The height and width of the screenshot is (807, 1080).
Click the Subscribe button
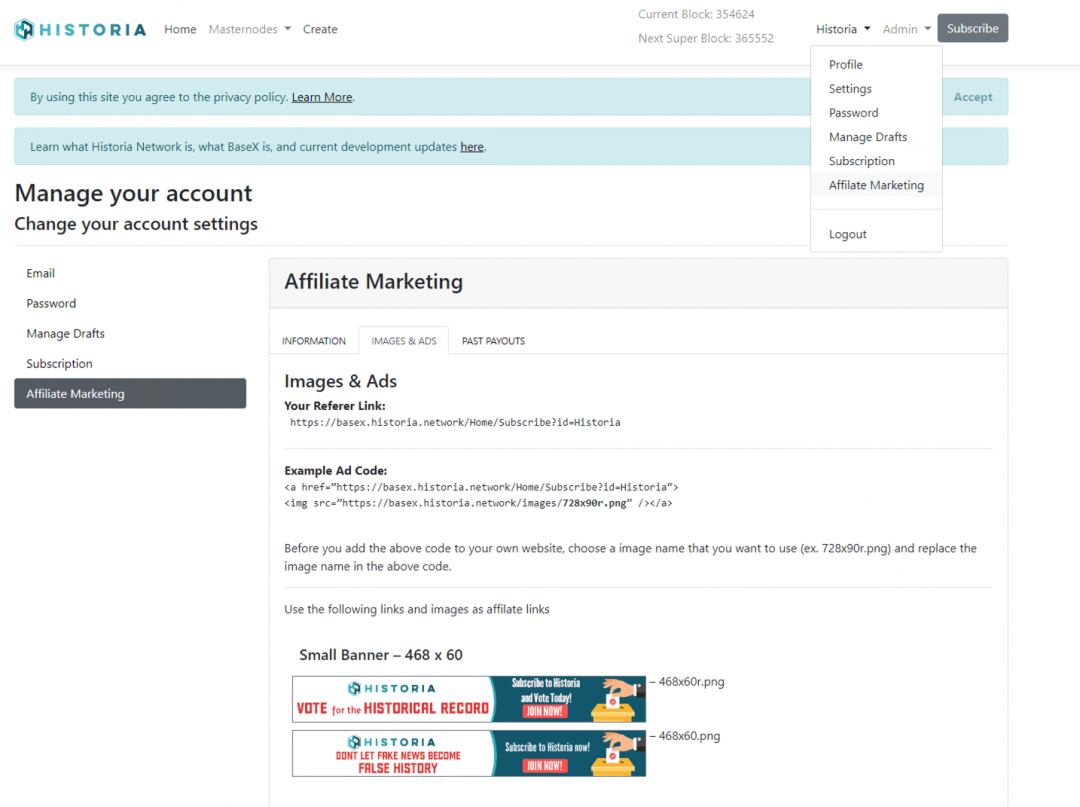[x=972, y=28]
